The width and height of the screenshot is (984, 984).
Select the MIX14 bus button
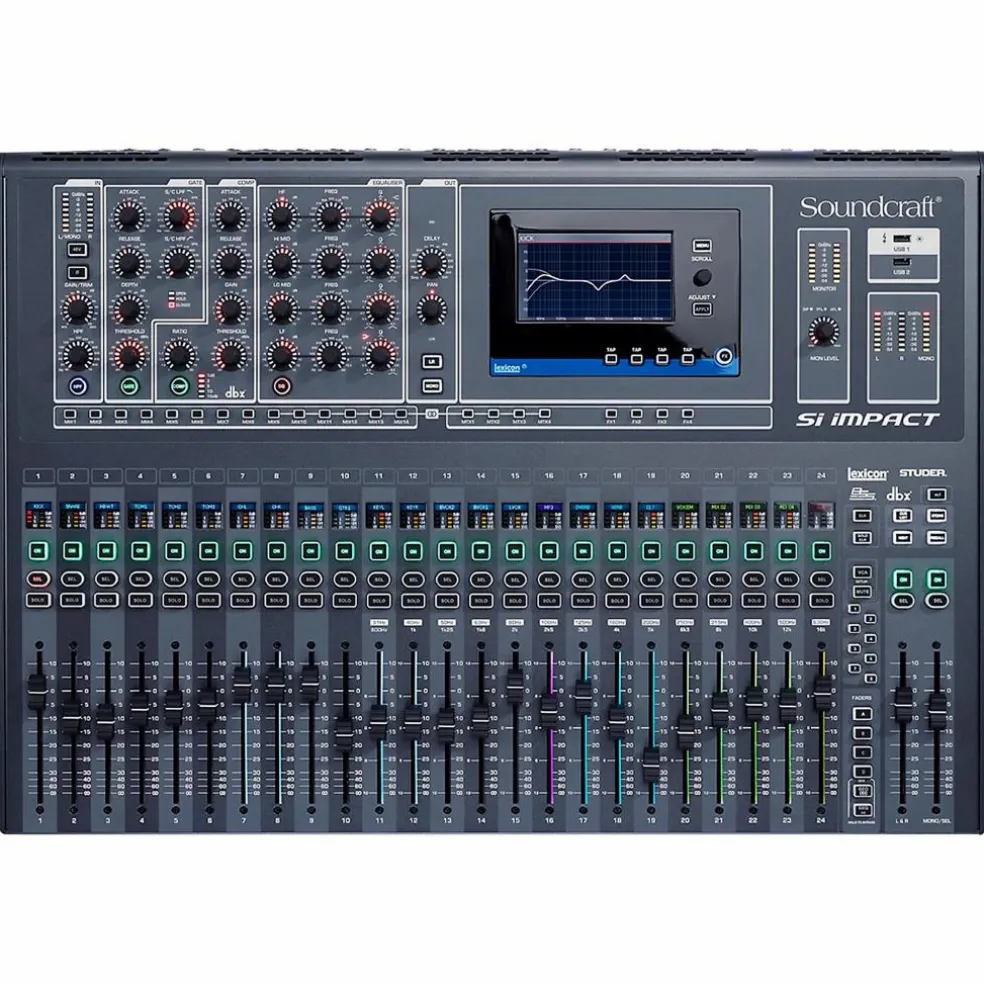401,414
